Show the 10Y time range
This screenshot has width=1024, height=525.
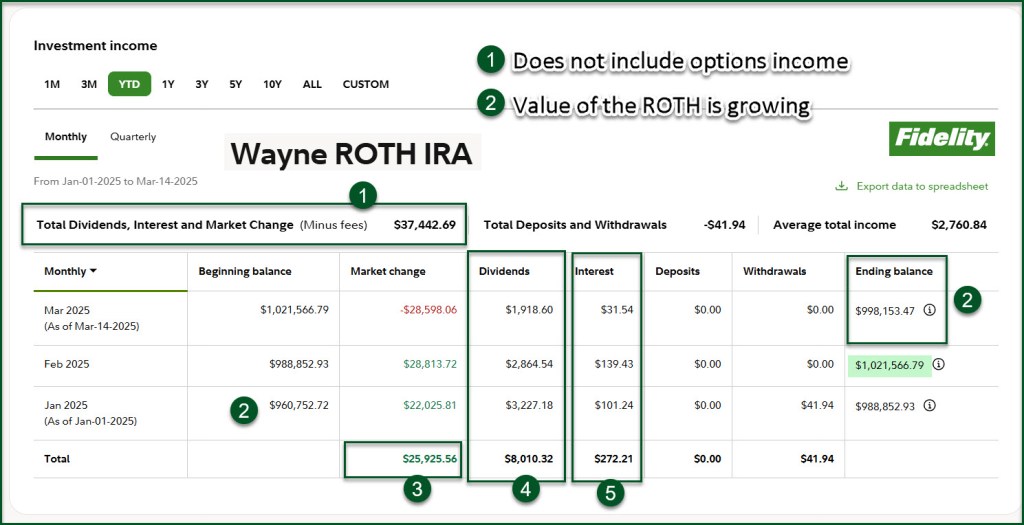(x=272, y=85)
